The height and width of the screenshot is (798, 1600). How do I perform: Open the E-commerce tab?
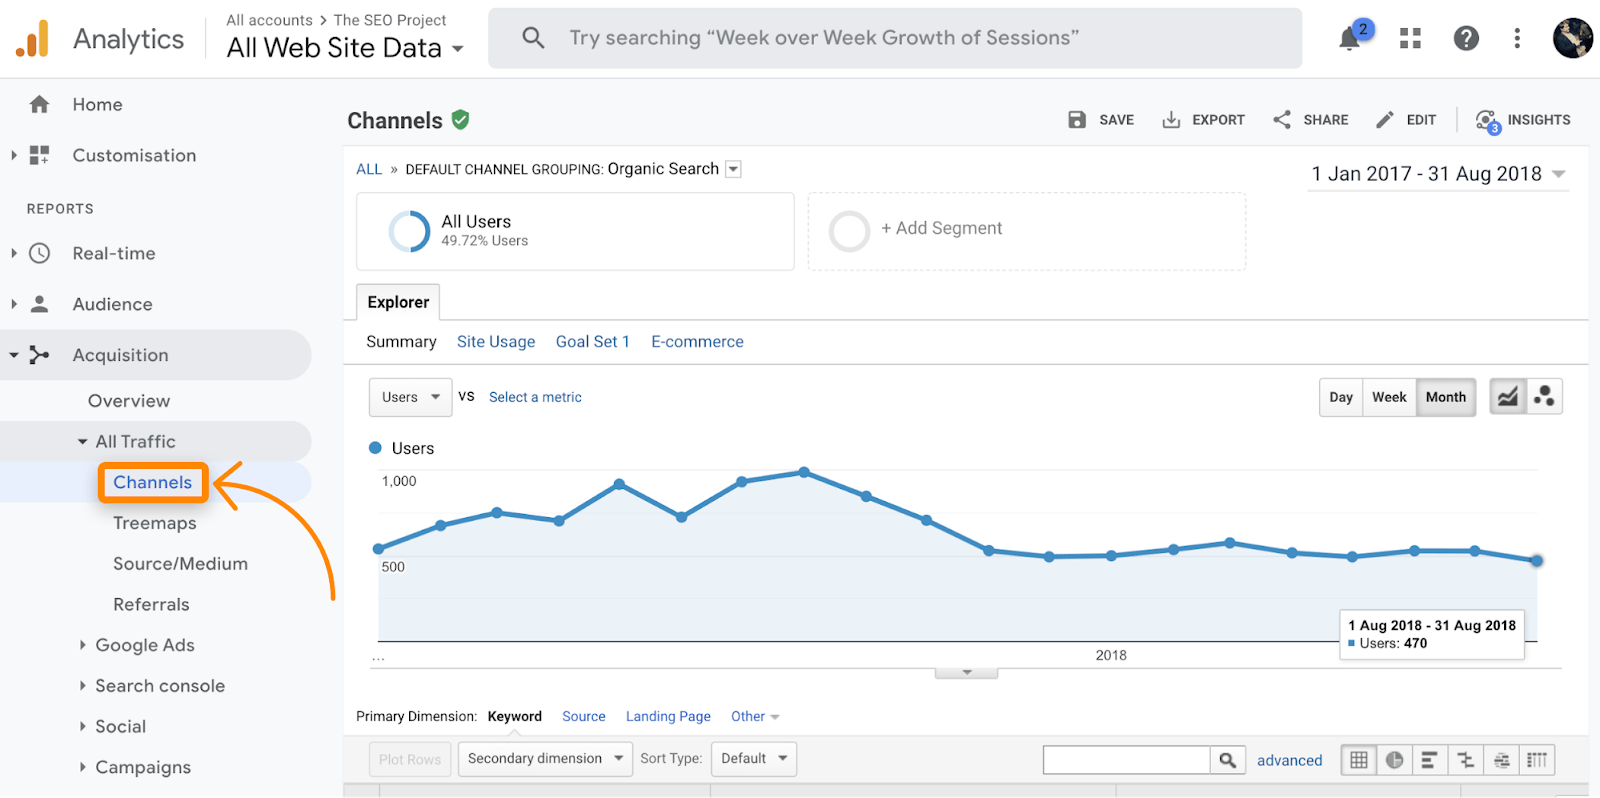coord(697,342)
